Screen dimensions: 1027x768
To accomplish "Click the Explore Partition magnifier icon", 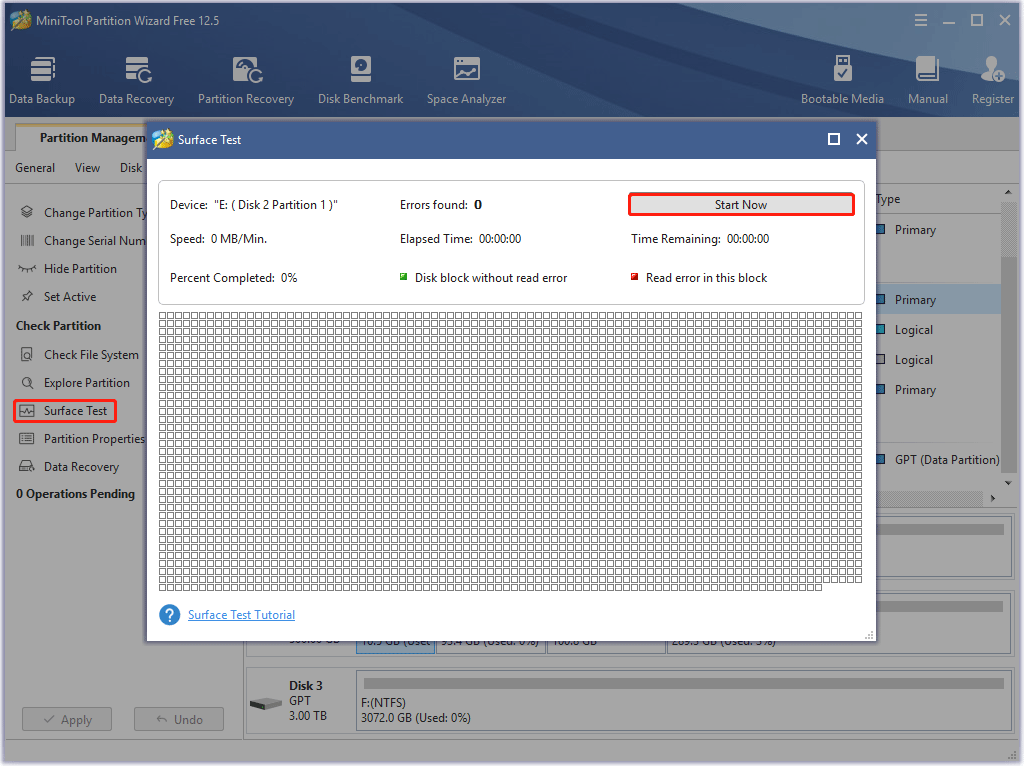I will coord(27,384).
